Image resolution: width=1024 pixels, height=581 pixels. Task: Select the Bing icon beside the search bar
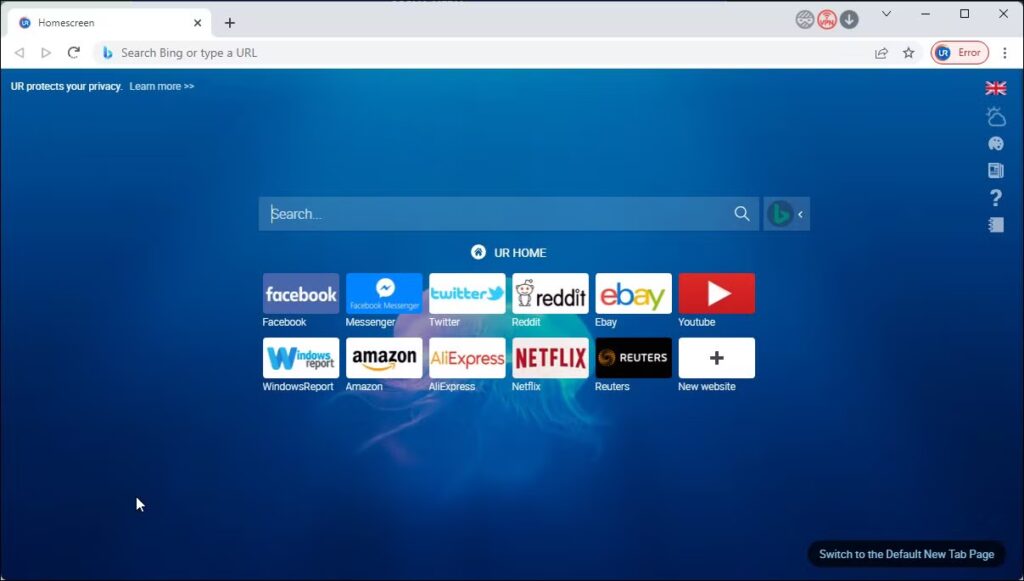click(781, 213)
